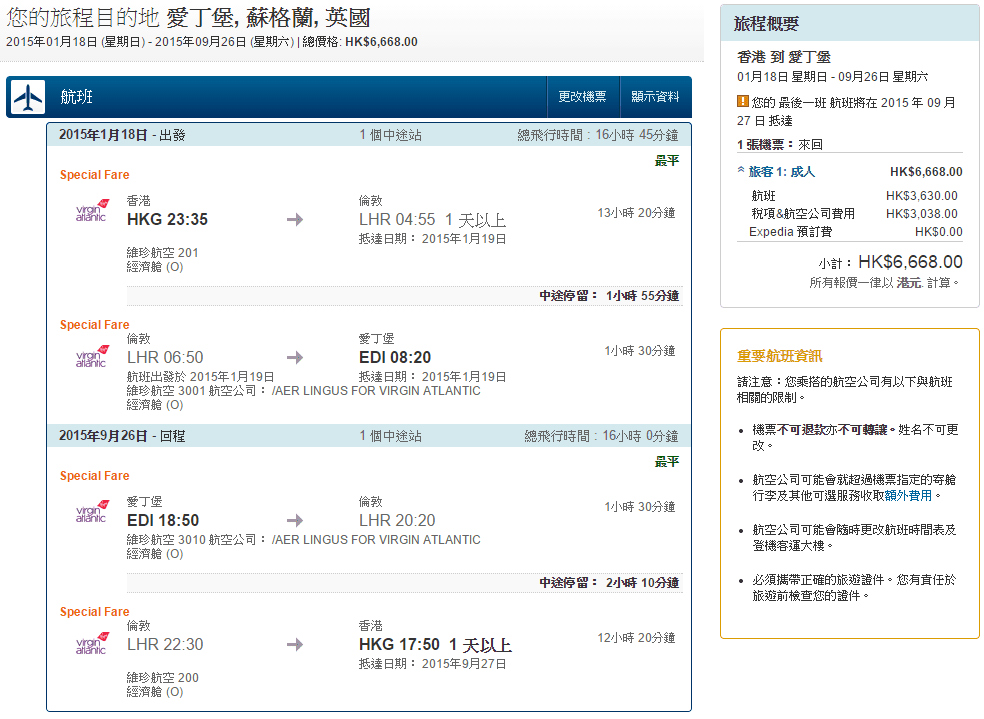This screenshot has width=984, height=719.
Task: Click arrow between HKG 23:35 and LHR 04:55
Action: point(295,219)
